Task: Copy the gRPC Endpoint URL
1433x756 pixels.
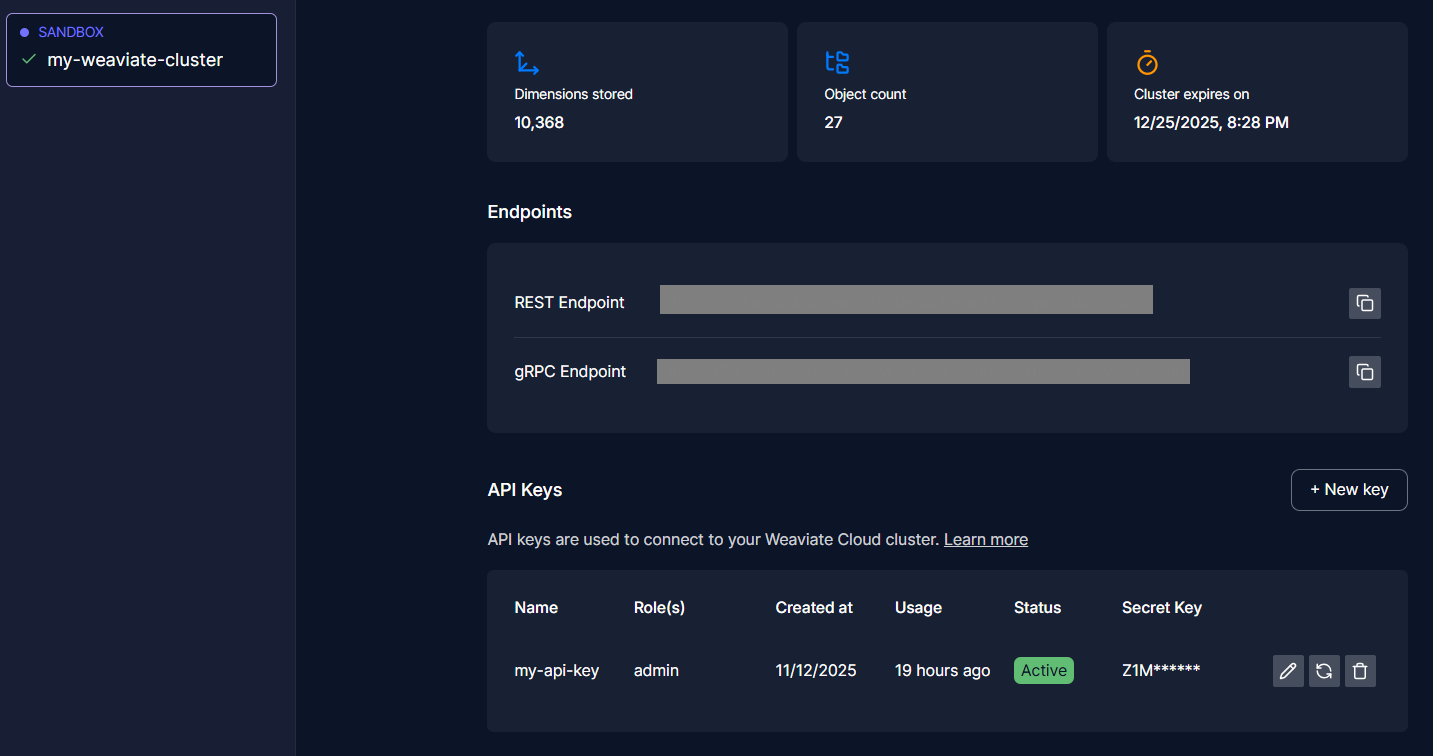Action: [x=1364, y=372]
